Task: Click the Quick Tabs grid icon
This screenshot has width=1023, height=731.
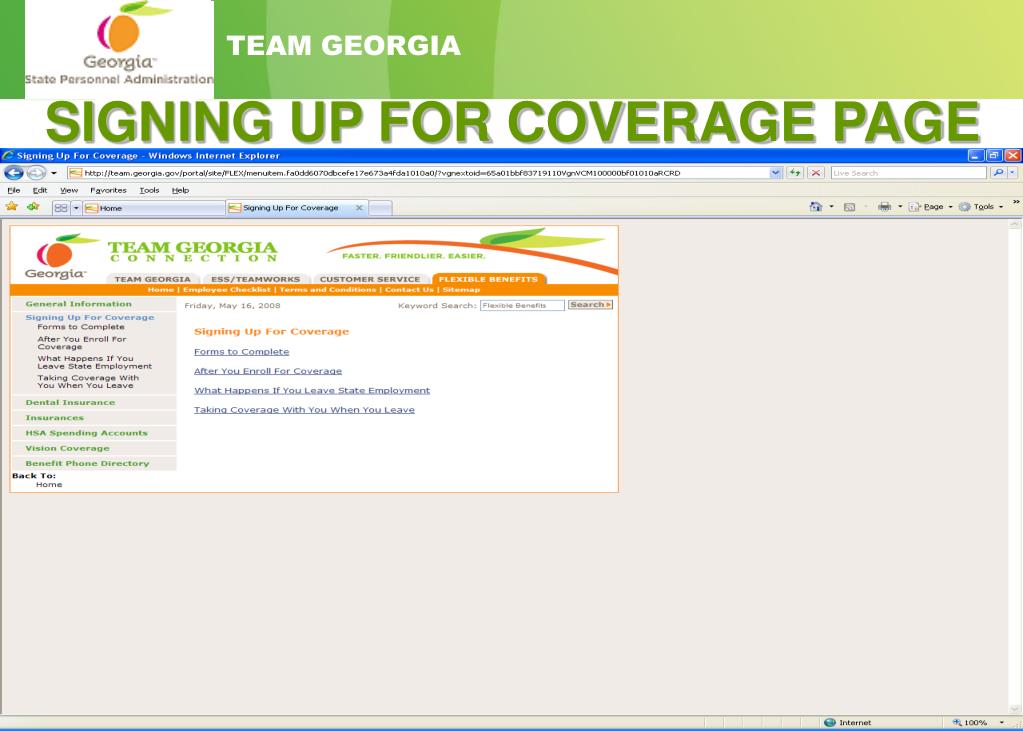Action: [61, 208]
